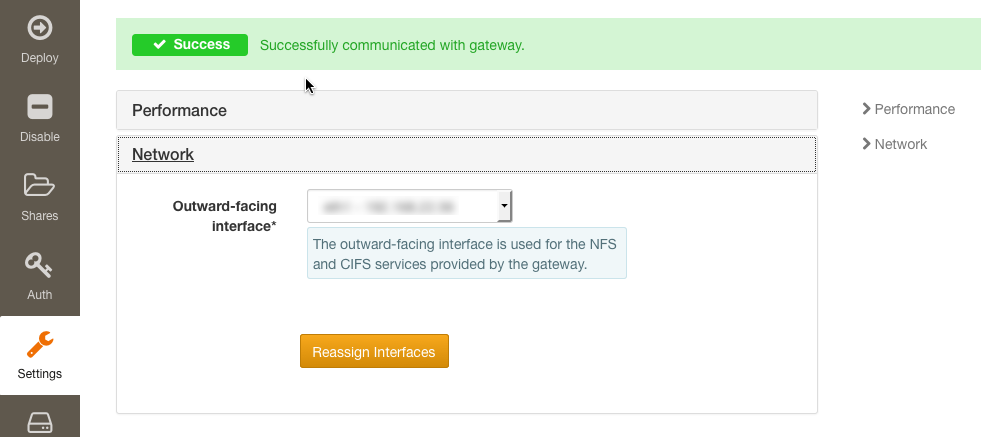Open the Shares menu label
Screen dimensions: 981x437
pos(40,215)
